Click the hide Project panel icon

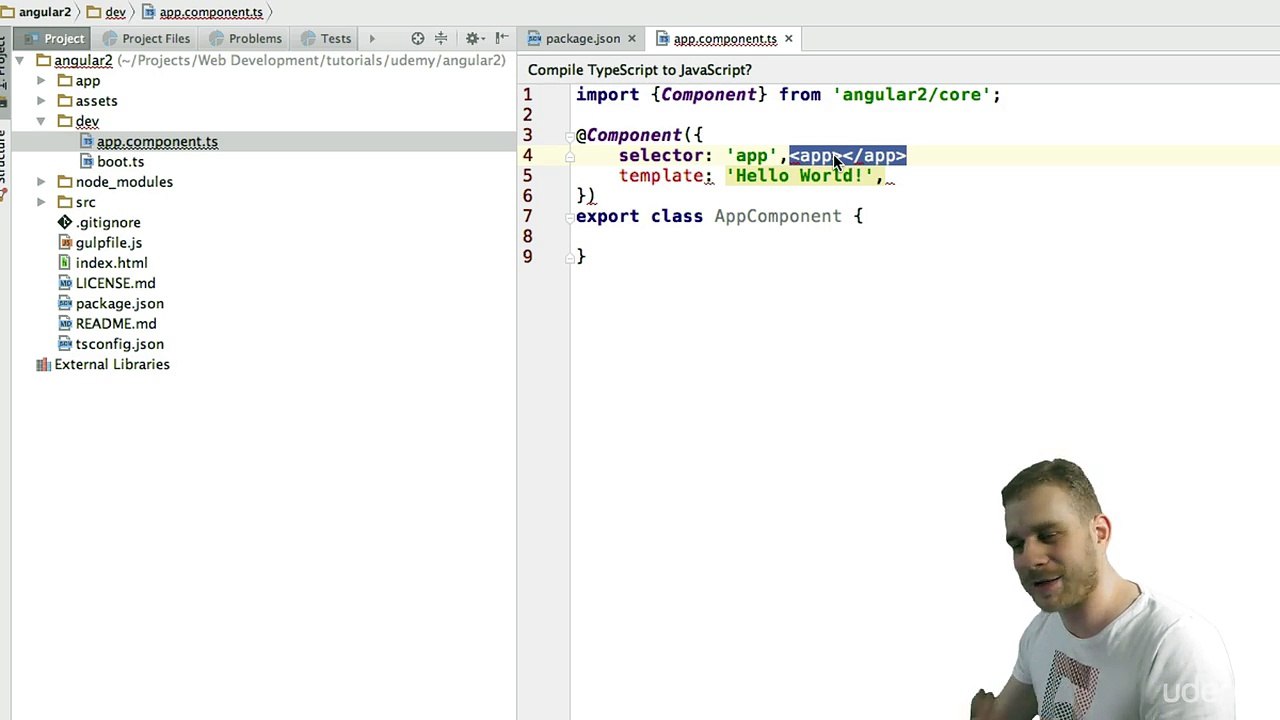(x=502, y=38)
